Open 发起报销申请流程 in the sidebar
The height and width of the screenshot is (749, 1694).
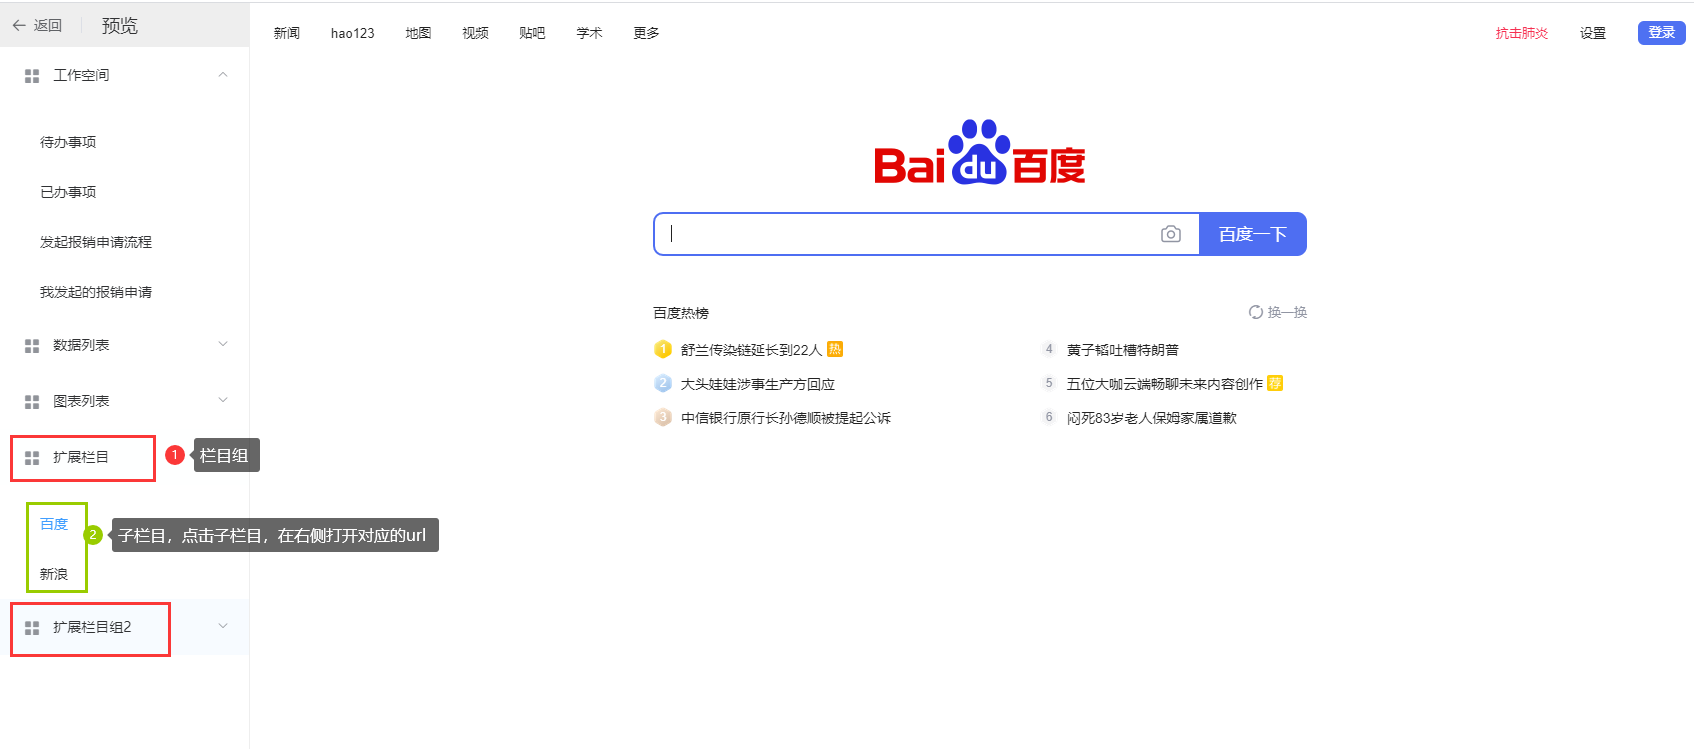tap(96, 242)
